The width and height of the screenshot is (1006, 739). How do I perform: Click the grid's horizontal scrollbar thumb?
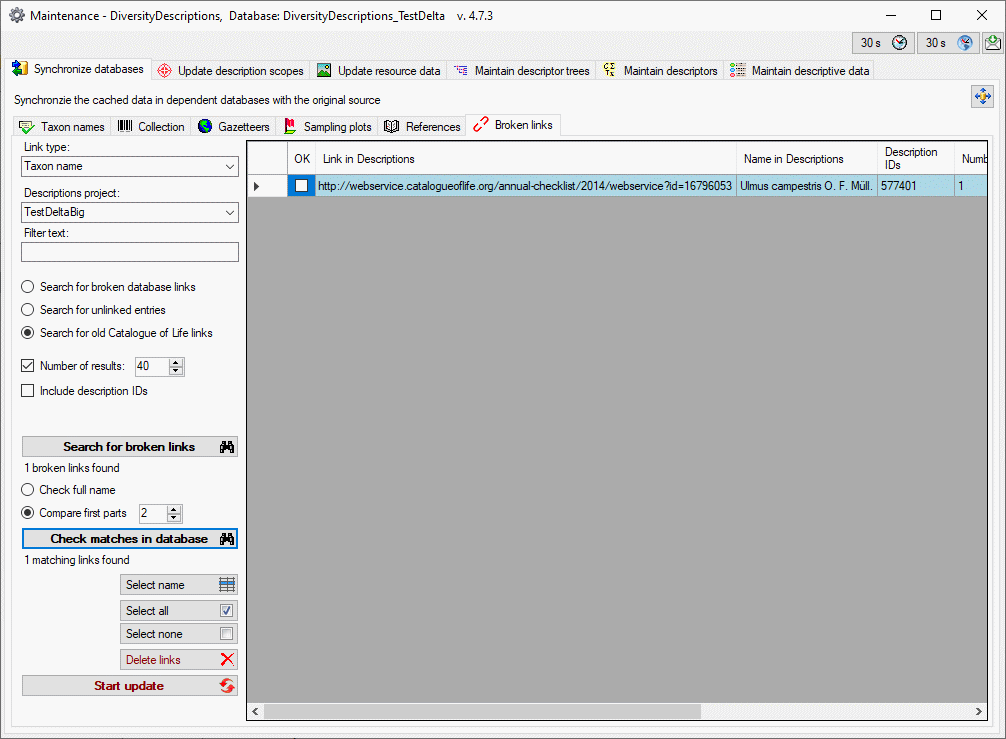point(482,711)
